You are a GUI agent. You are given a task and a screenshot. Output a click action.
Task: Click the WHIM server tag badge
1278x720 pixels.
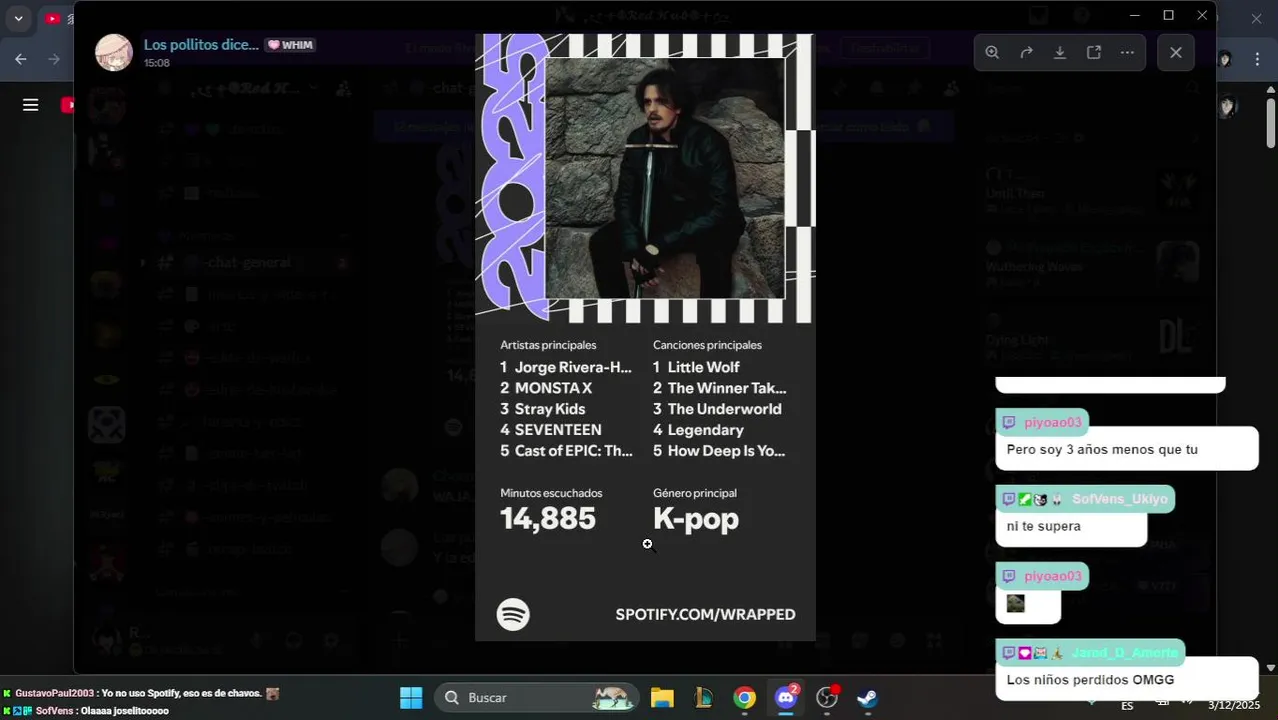pyautogui.click(x=290, y=45)
